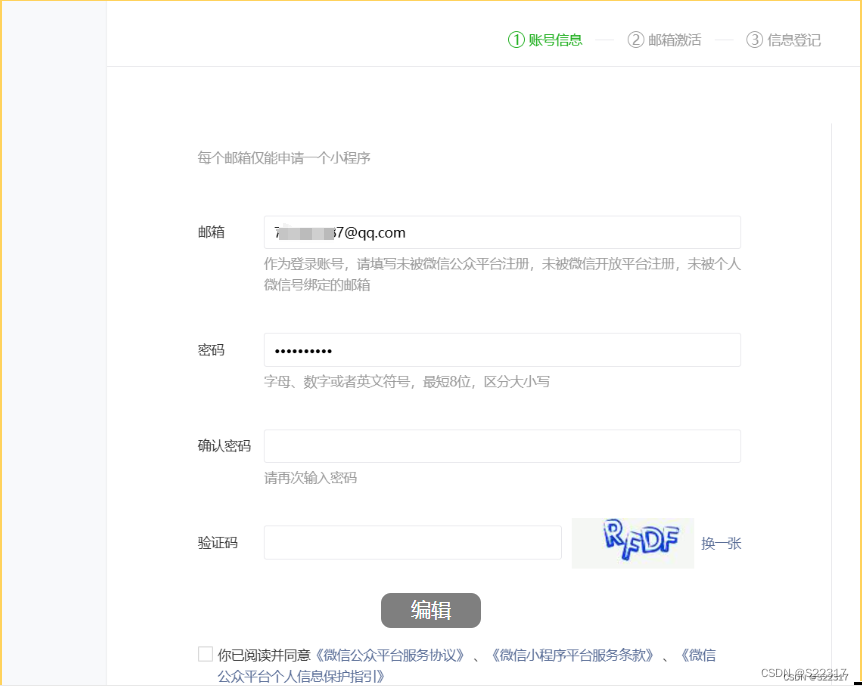Image resolution: width=862 pixels, height=687 pixels.
Task: Click the 邮箱 email input field
Action: pos(500,231)
